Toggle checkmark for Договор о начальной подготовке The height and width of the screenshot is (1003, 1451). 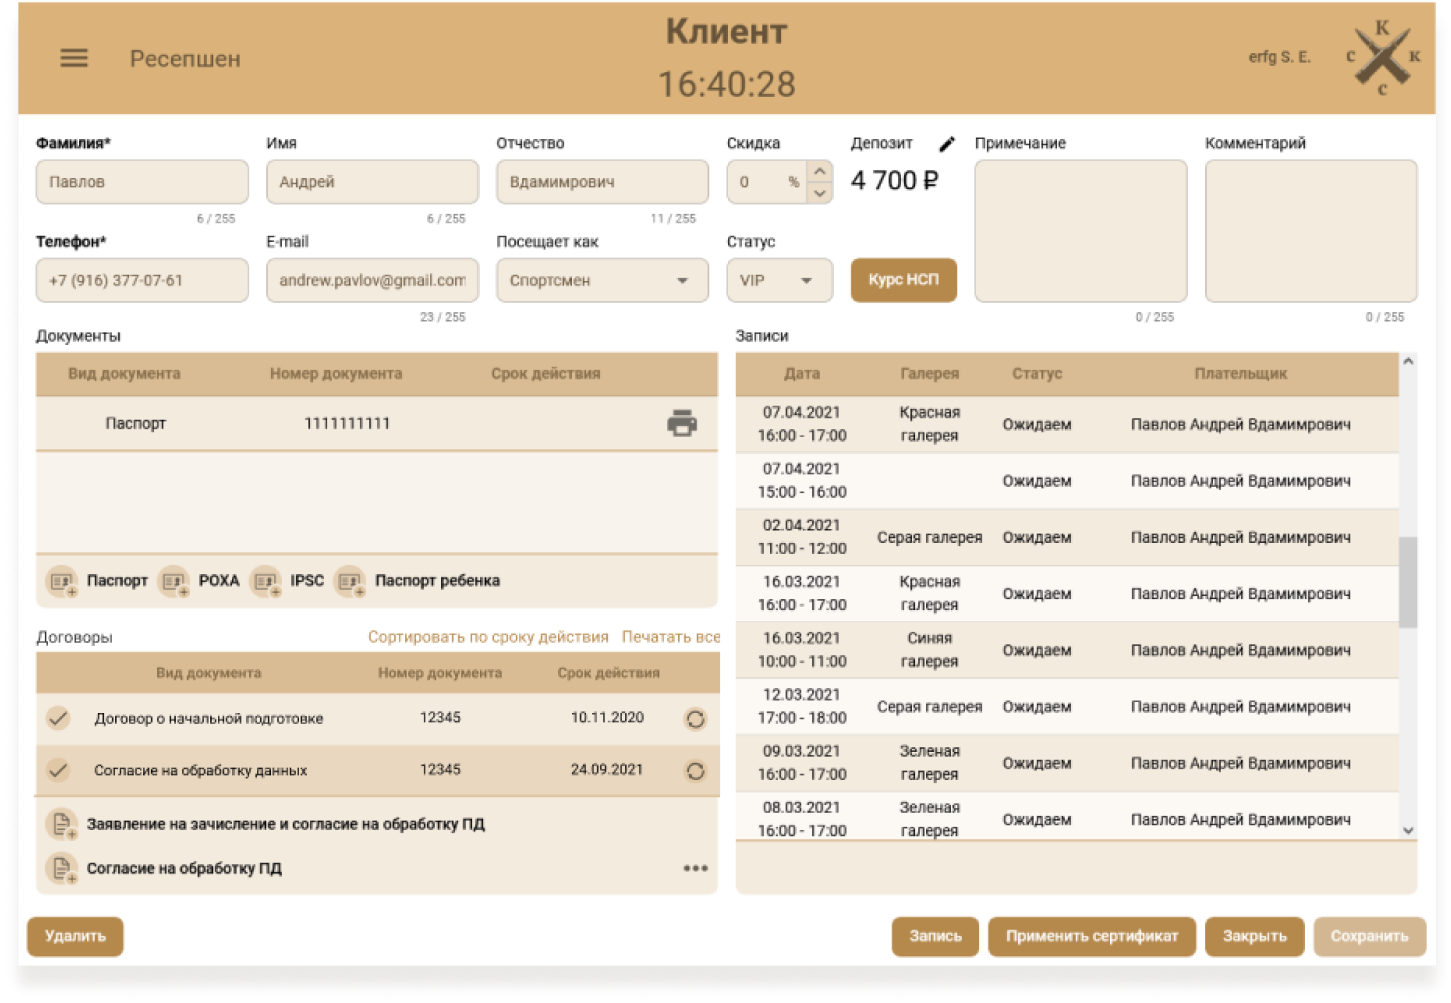pos(59,718)
